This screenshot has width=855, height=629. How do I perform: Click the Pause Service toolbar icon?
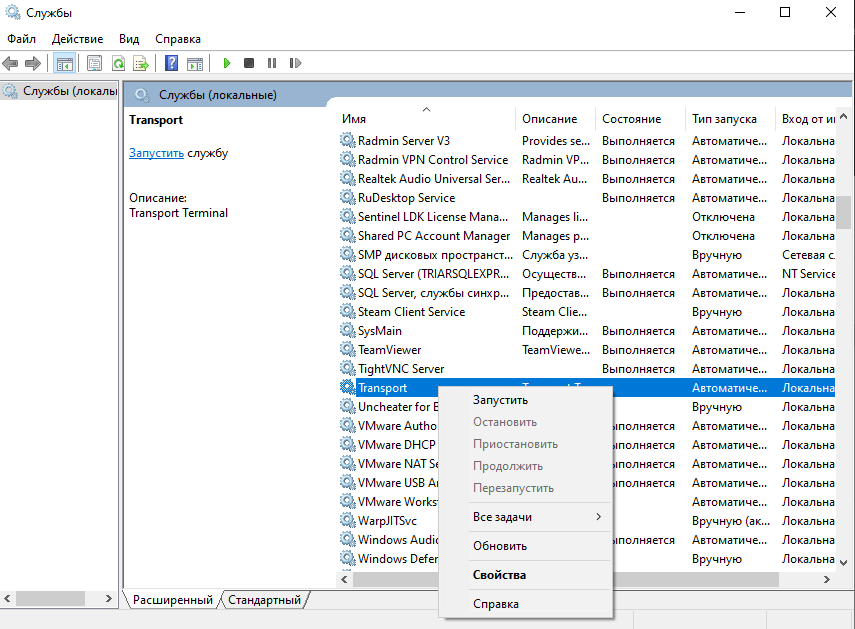[x=272, y=63]
